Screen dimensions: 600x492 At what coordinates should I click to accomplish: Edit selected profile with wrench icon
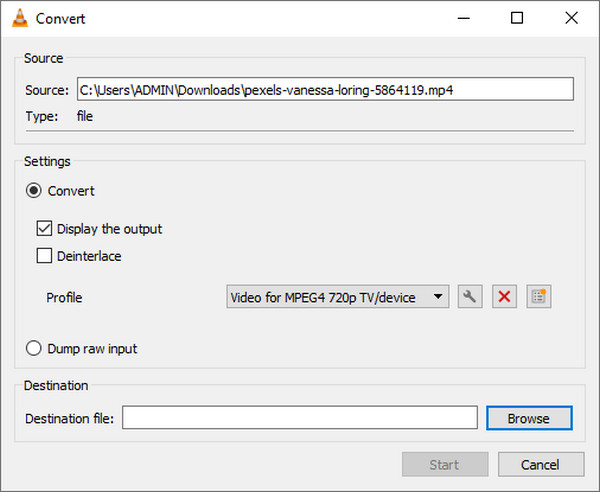point(470,297)
